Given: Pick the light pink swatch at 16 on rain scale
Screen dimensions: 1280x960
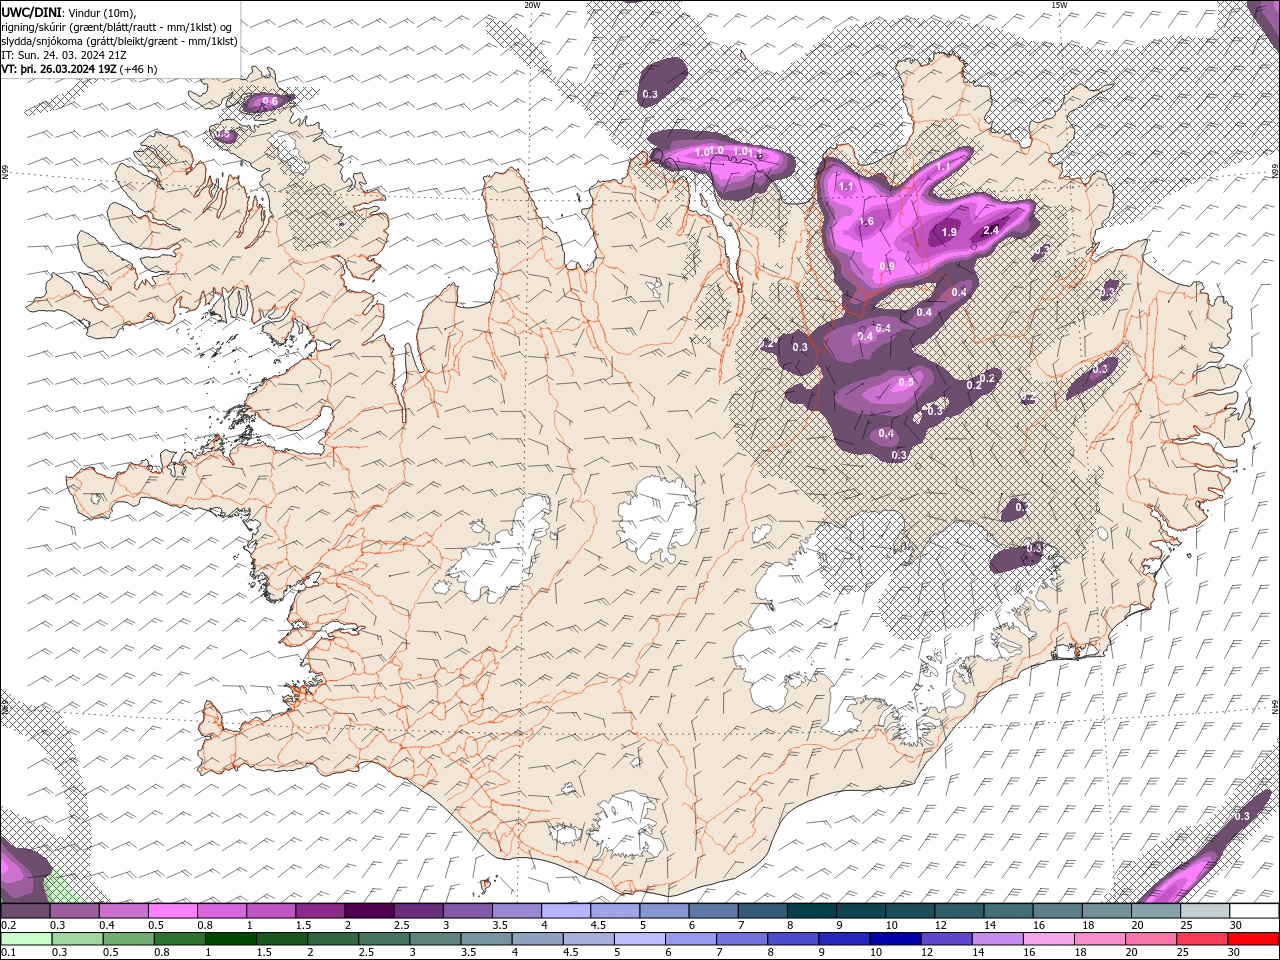Looking at the screenshot, I should 1049,938.
